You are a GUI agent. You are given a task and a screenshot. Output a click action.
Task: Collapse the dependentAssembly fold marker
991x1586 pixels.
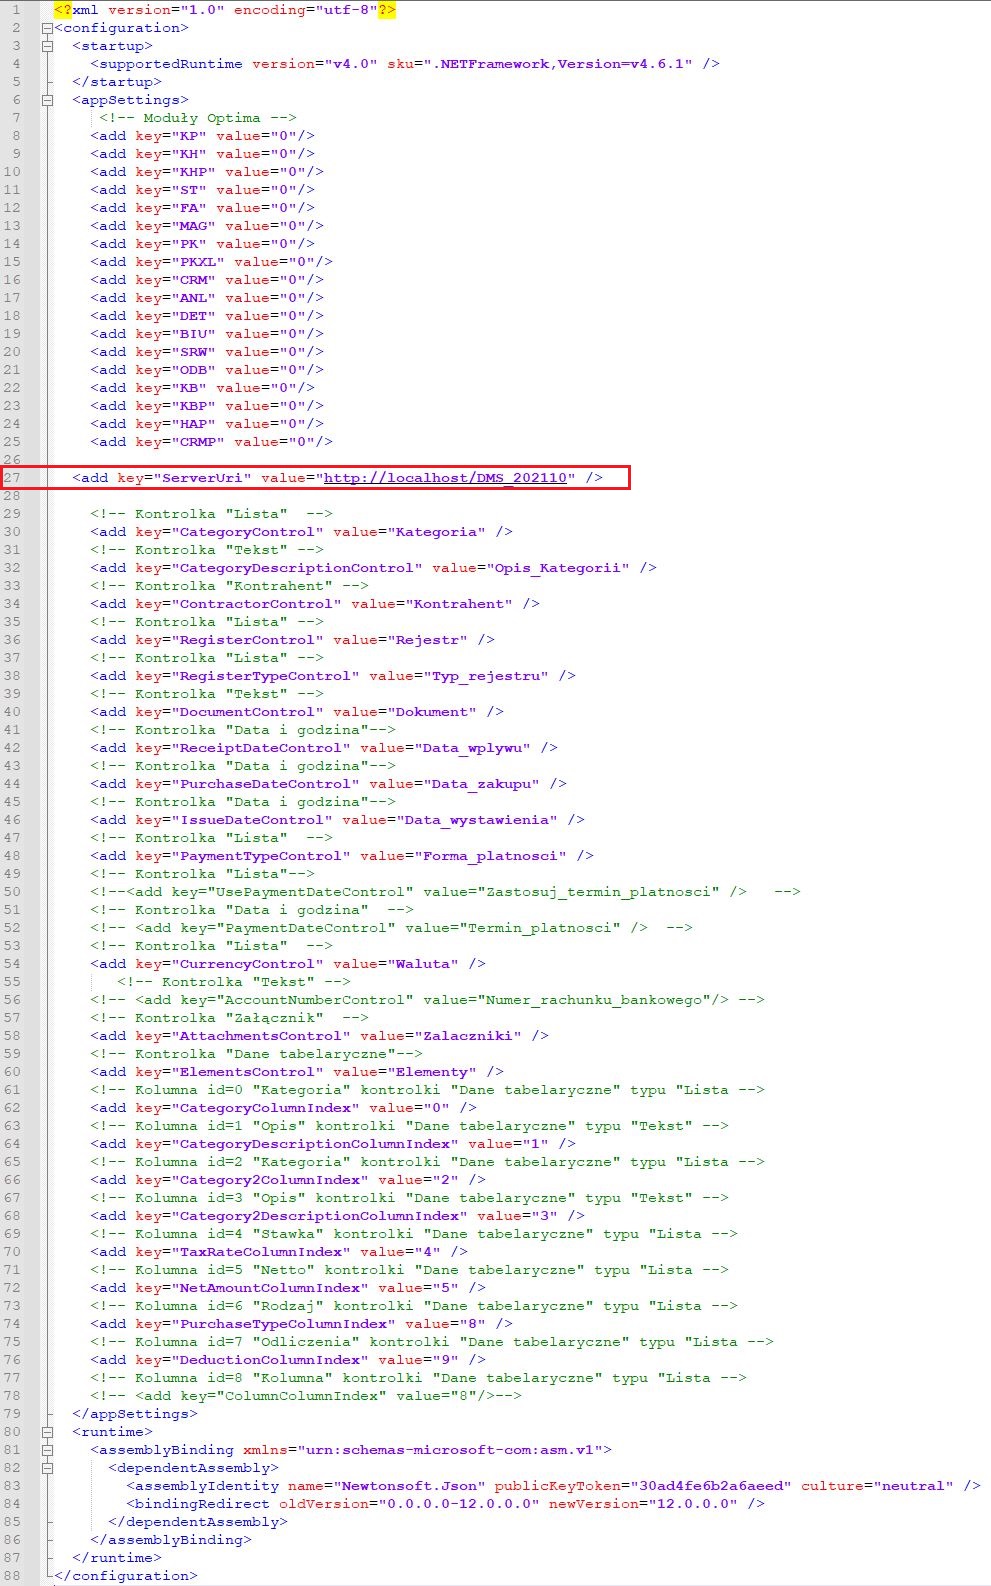pos(47,1468)
